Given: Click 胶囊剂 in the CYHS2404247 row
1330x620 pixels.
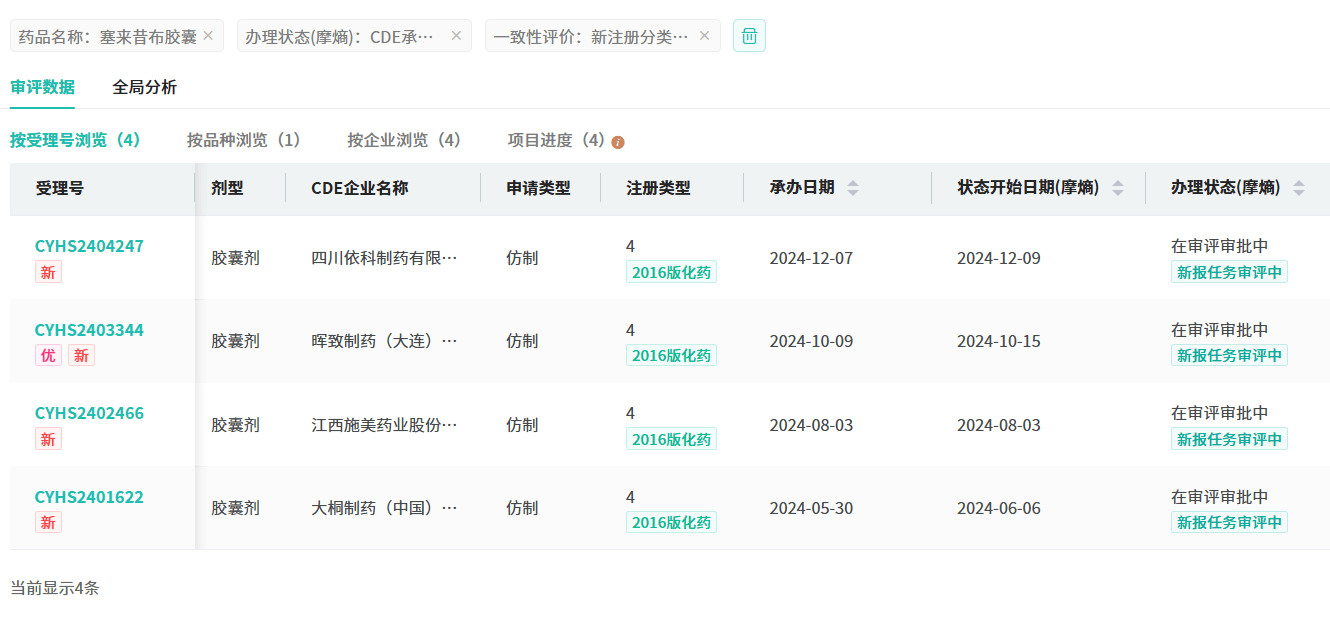Looking at the screenshot, I should click(x=235, y=258).
